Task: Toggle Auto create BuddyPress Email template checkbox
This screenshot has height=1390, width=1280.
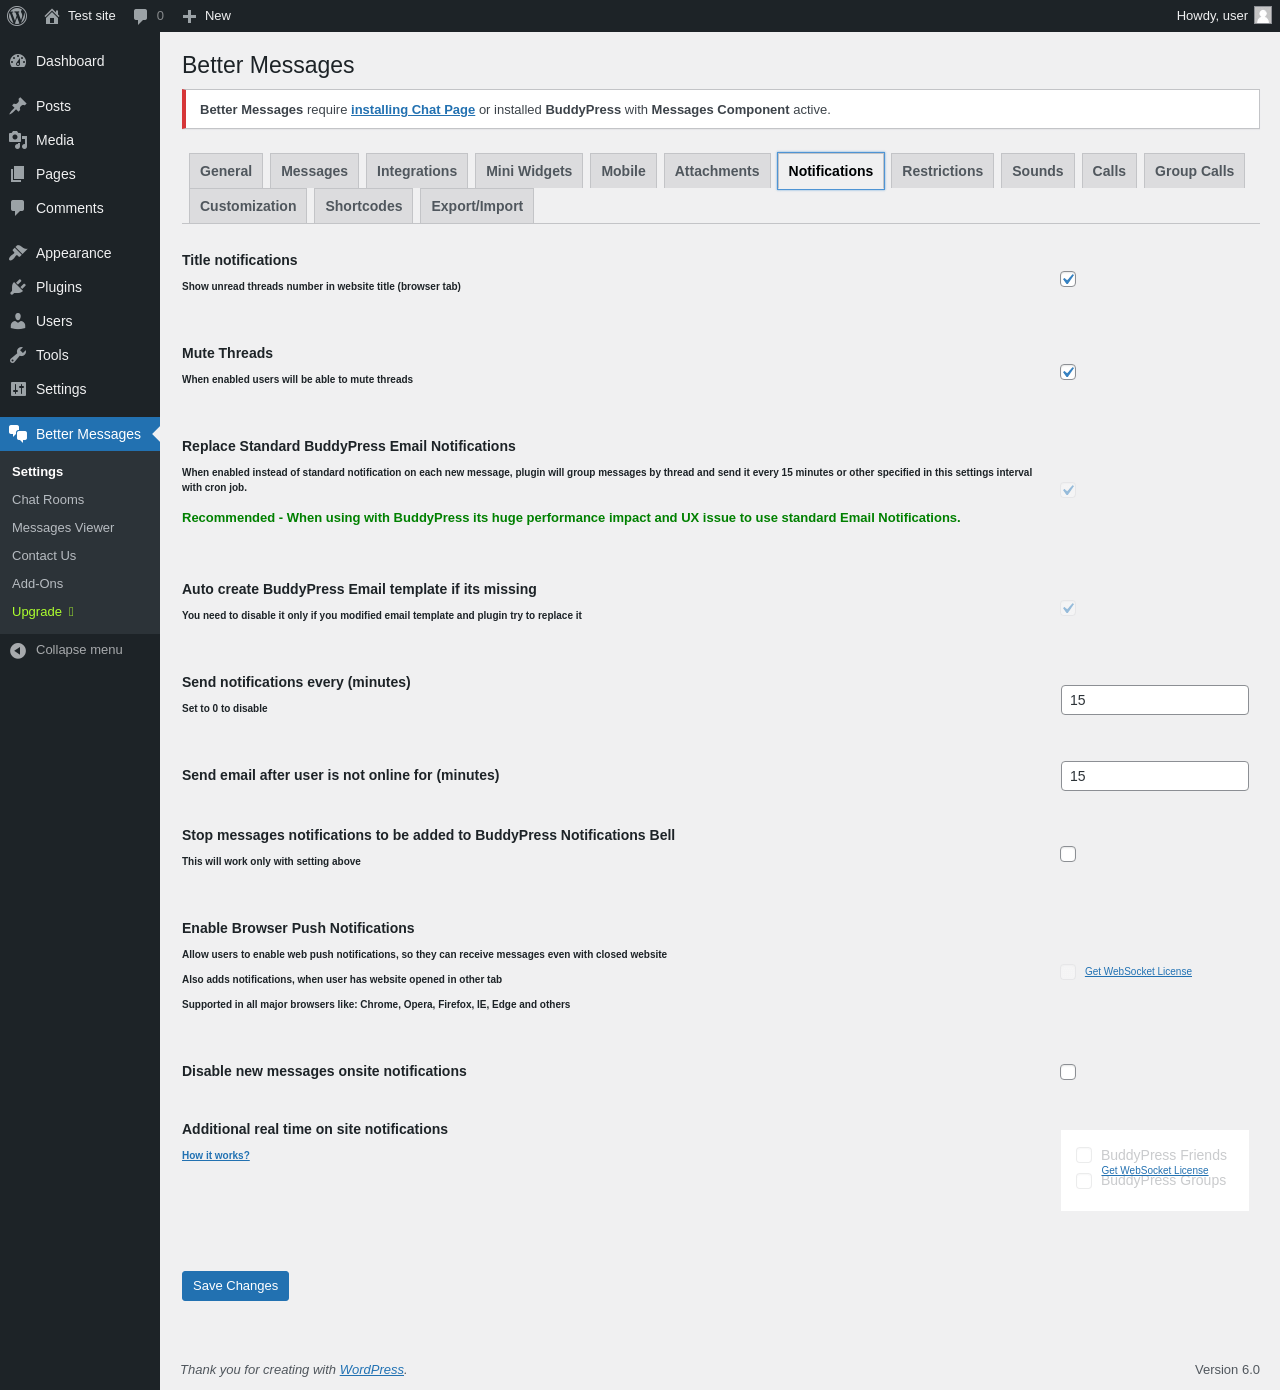Action: [x=1068, y=608]
